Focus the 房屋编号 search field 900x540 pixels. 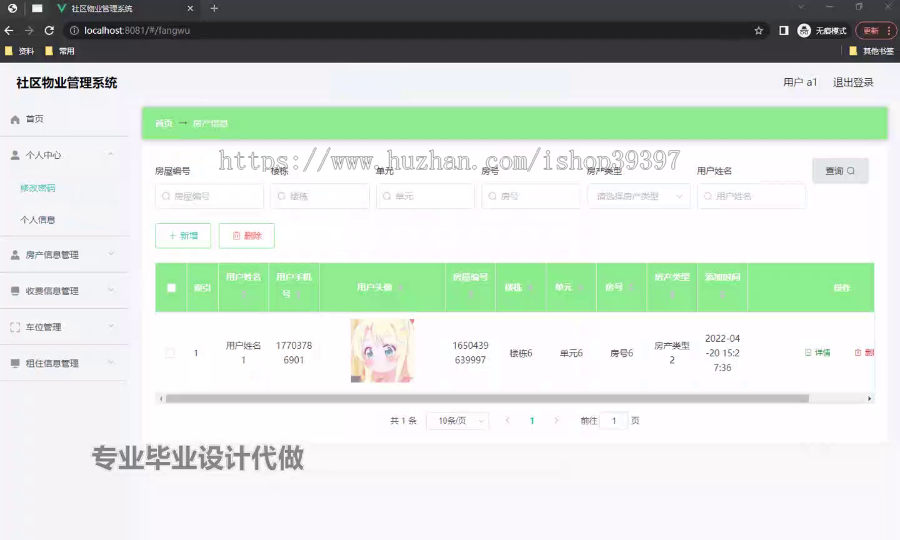pyautogui.click(x=209, y=196)
